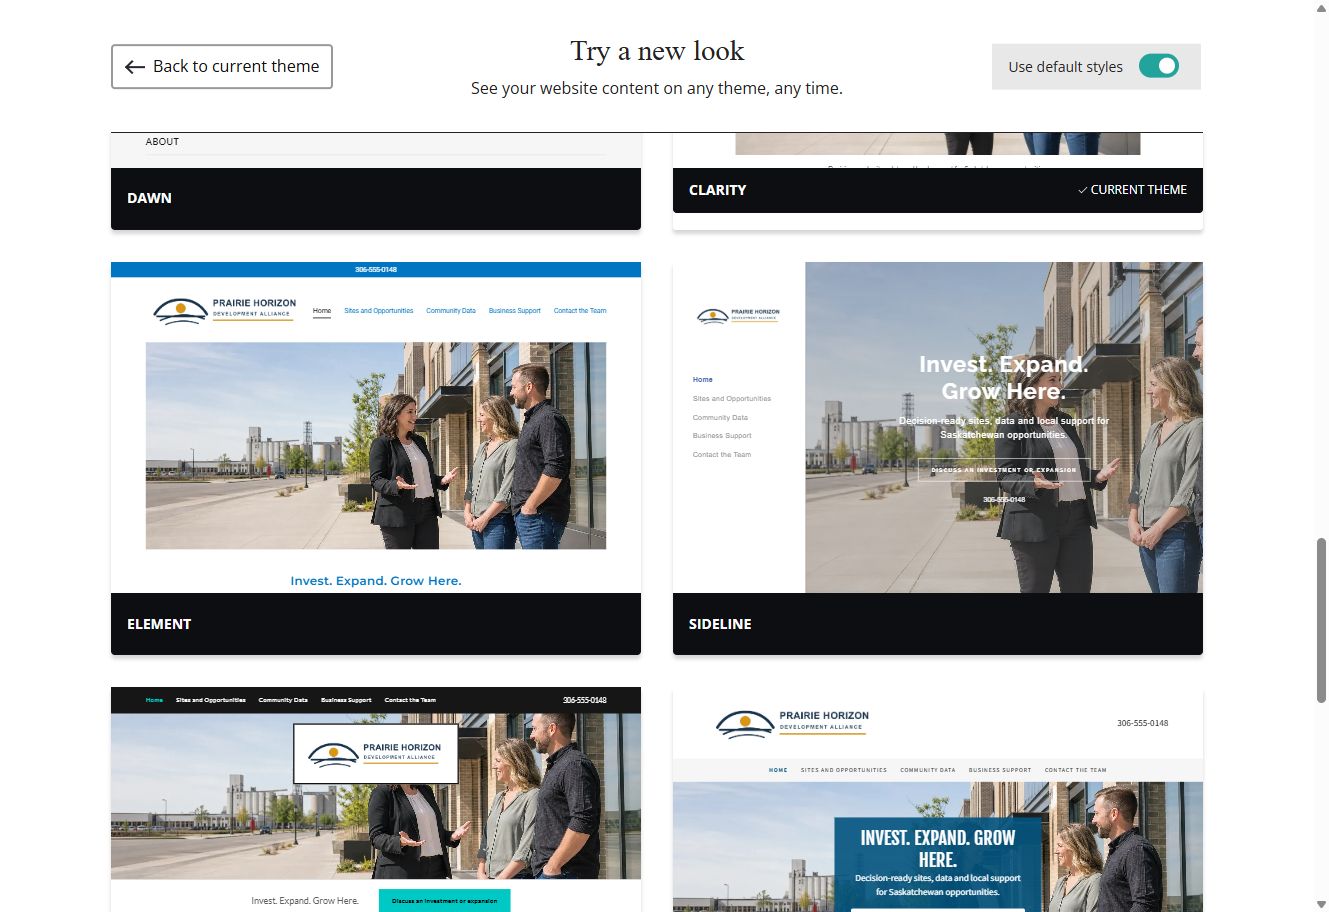This screenshot has width=1329, height=912.
Task: Click the dark header theme preview with centered logo
Action: pyautogui.click(x=376, y=799)
